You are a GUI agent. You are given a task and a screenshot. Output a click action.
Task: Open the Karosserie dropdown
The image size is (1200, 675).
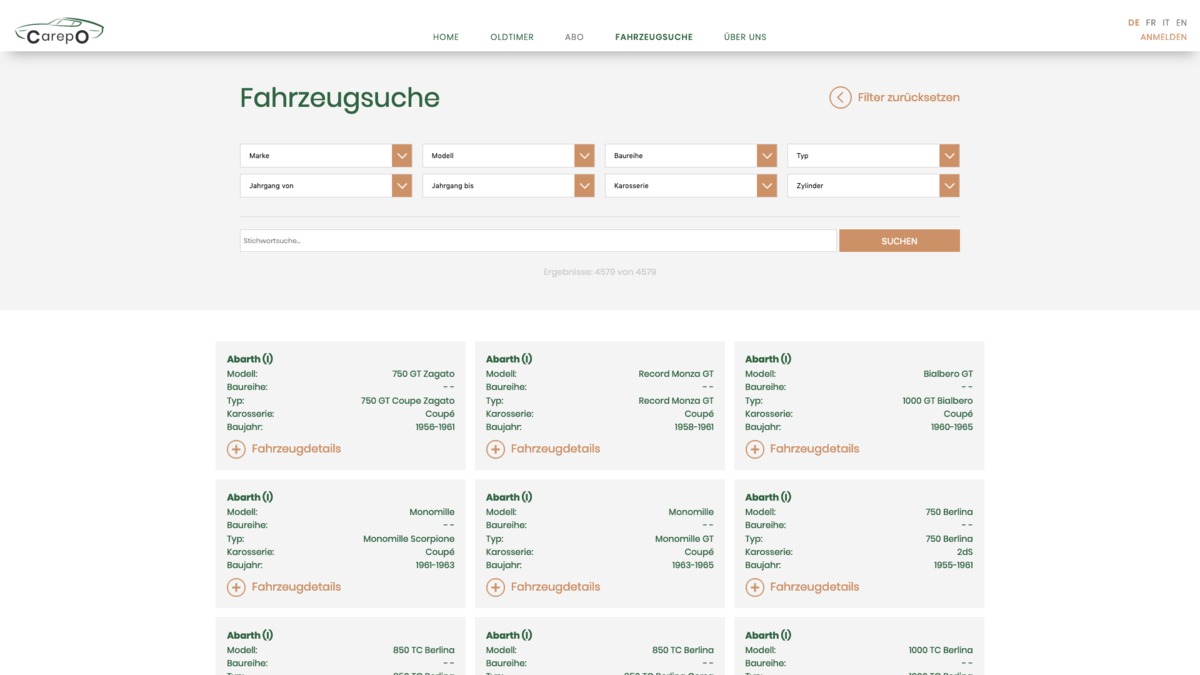tap(691, 186)
